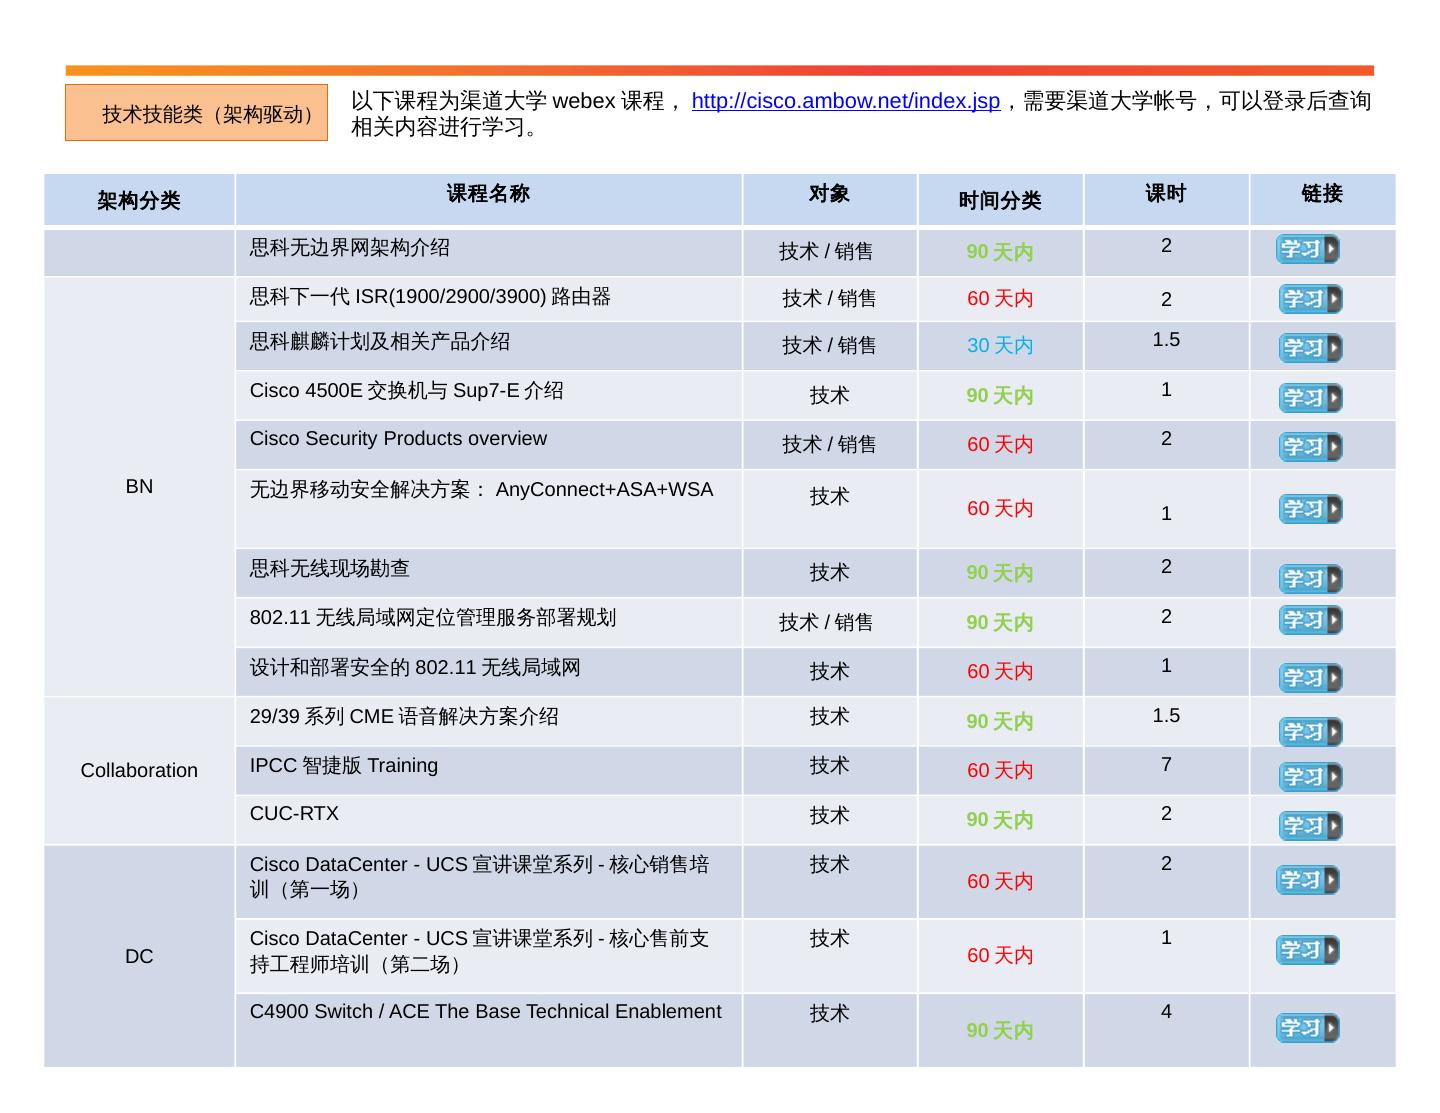This screenshot has width=1440, height=1113.
Task: Click 技术 cell in the Cisco 4500E row
Action: 829,396
